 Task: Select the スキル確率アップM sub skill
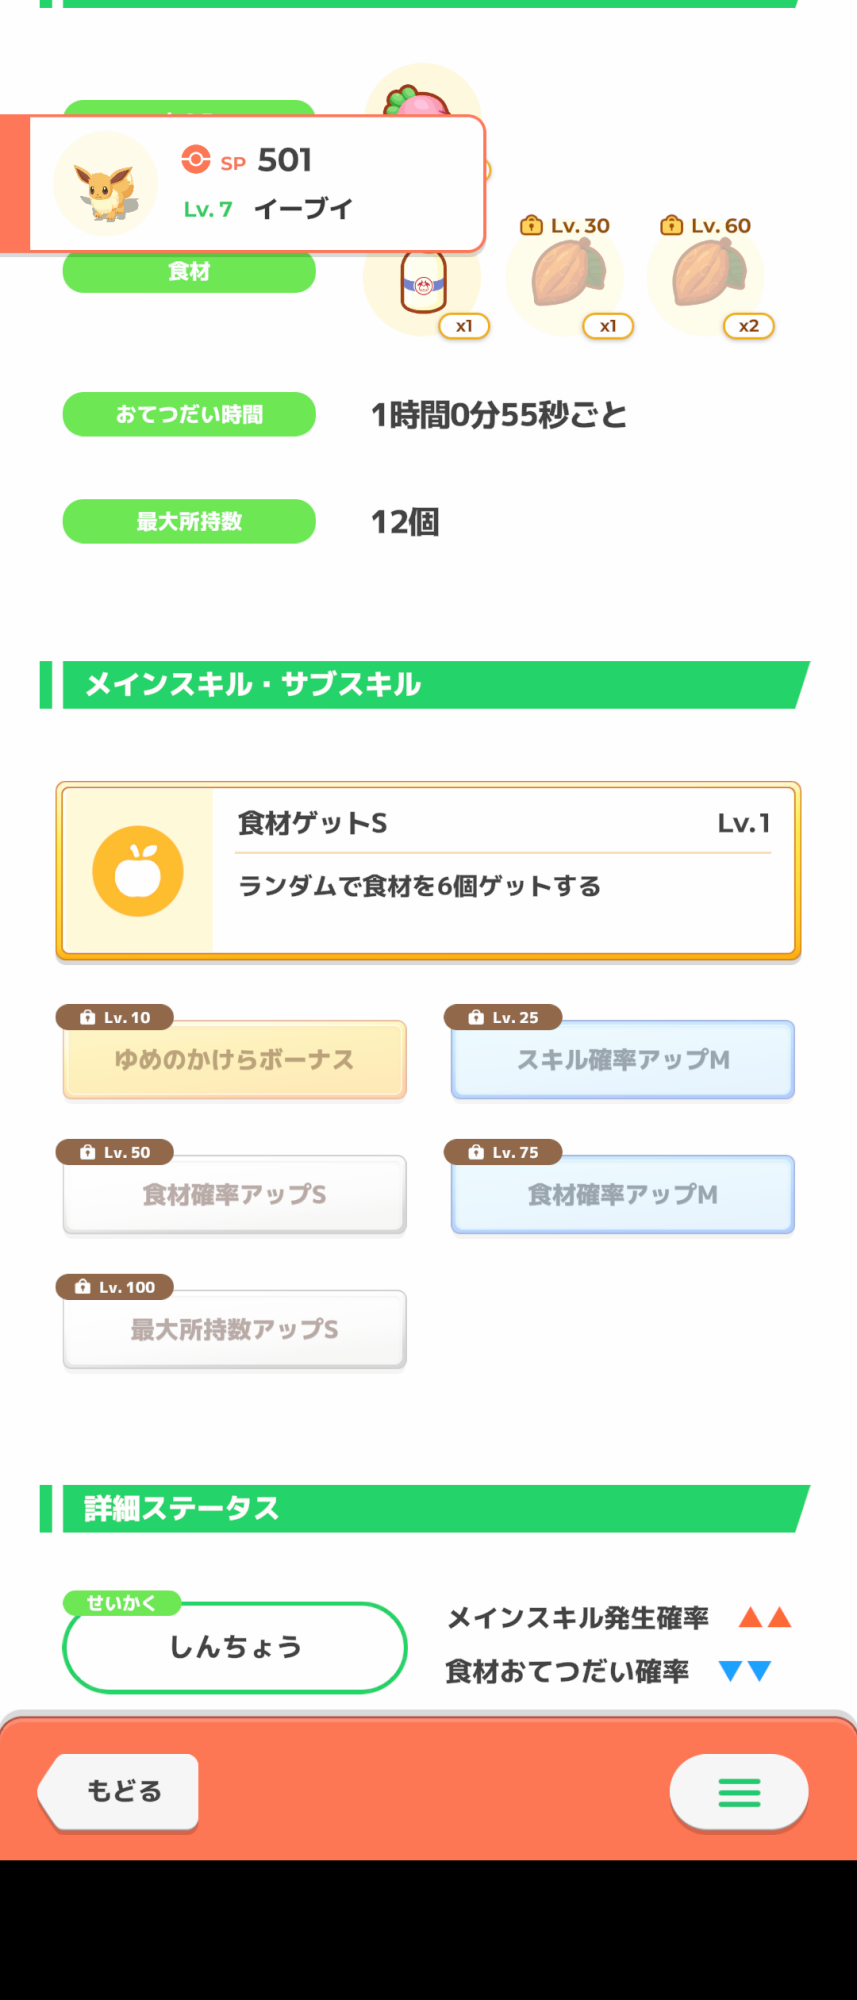tap(623, 1060)
